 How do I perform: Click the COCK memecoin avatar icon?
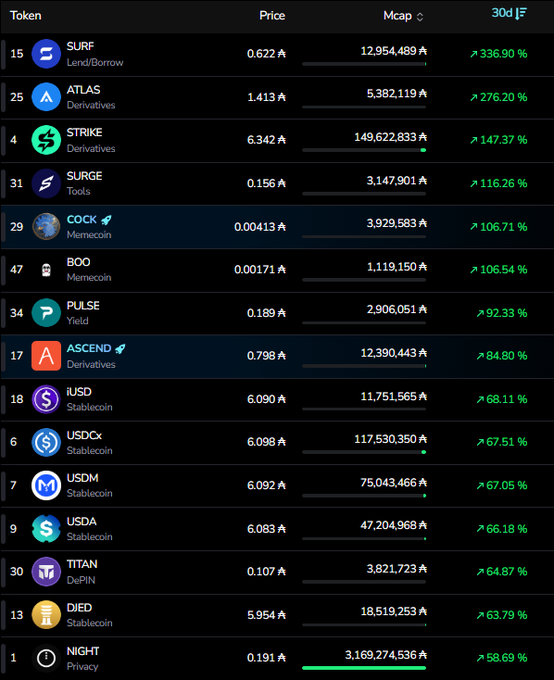(46, 226)
